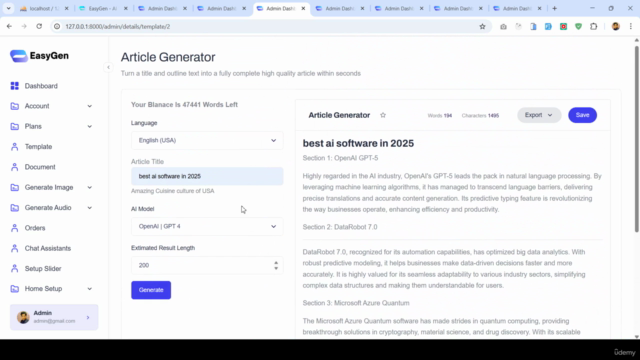
Task: Switch to the EasyGen - AI tab
Action: tap(103, 8)
